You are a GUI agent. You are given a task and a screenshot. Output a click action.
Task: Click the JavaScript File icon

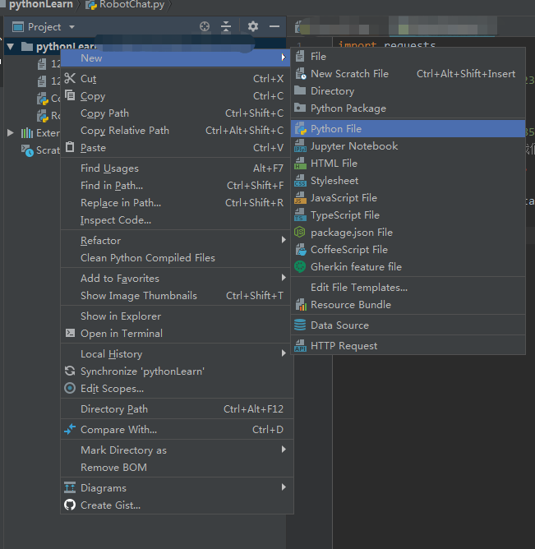[300, 198]
